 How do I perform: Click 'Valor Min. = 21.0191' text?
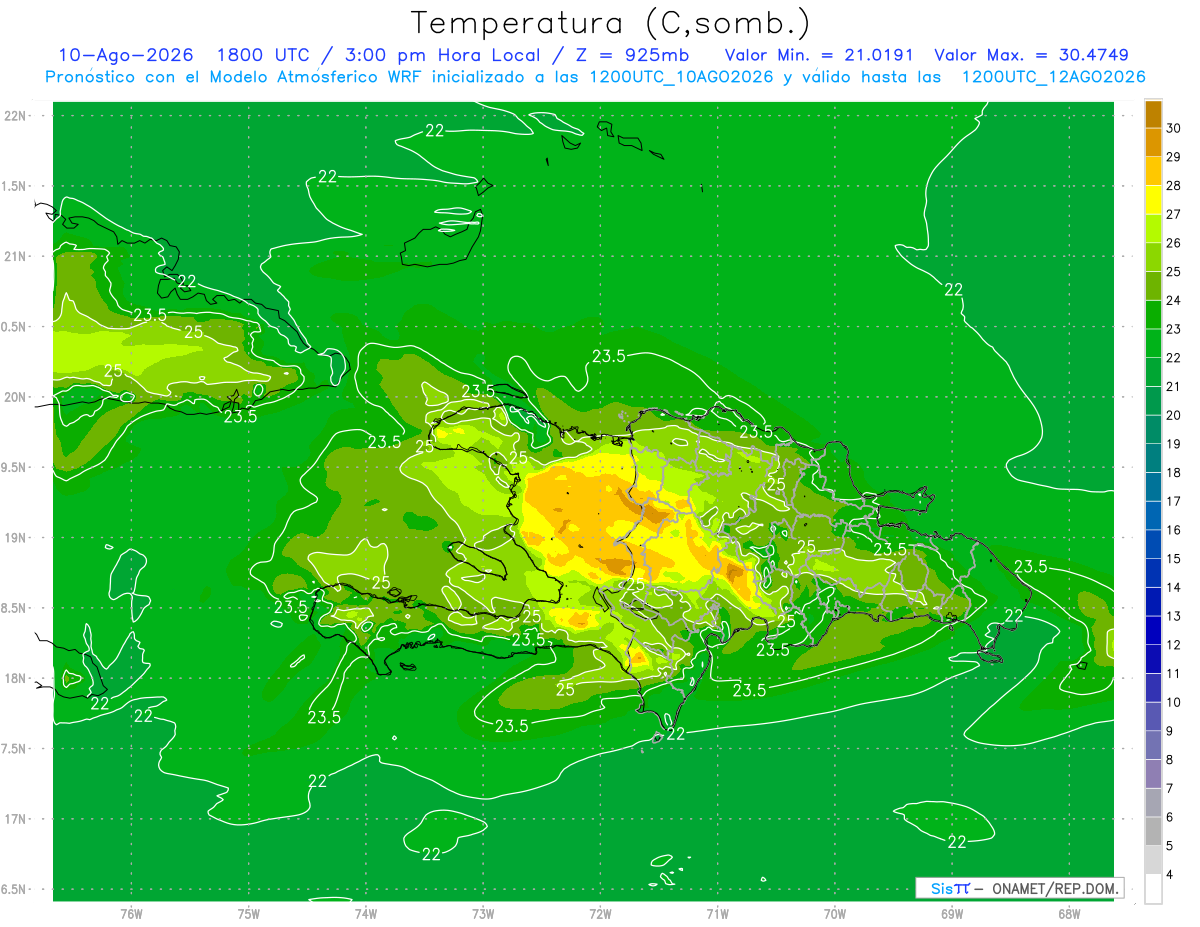[819, 56]
